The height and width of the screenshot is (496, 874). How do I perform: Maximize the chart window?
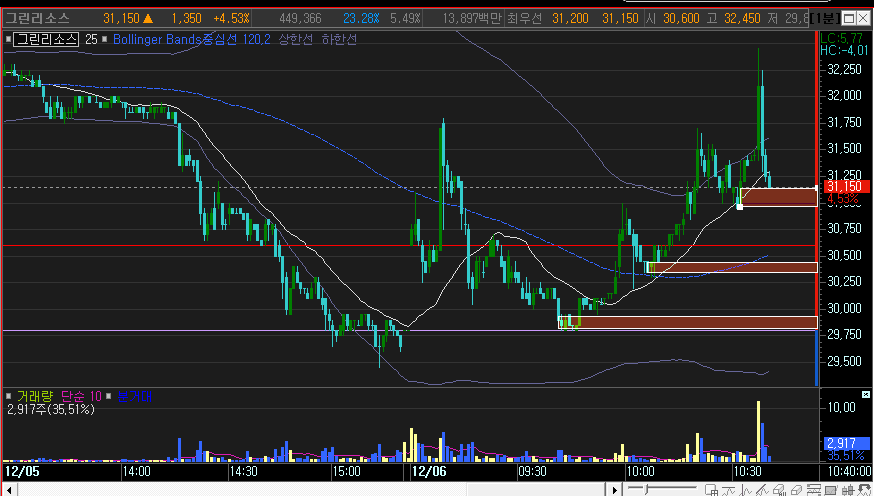pyautogui.click(x=848, y=18)
